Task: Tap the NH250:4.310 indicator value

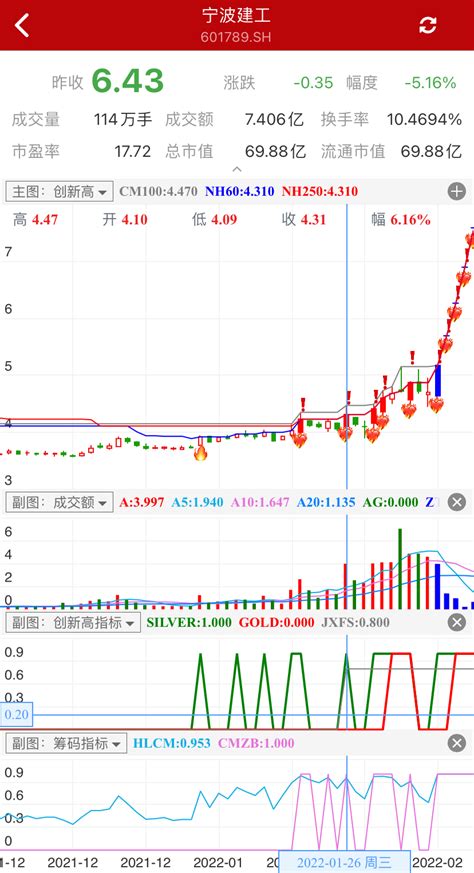Action: (x=320, y=192)
